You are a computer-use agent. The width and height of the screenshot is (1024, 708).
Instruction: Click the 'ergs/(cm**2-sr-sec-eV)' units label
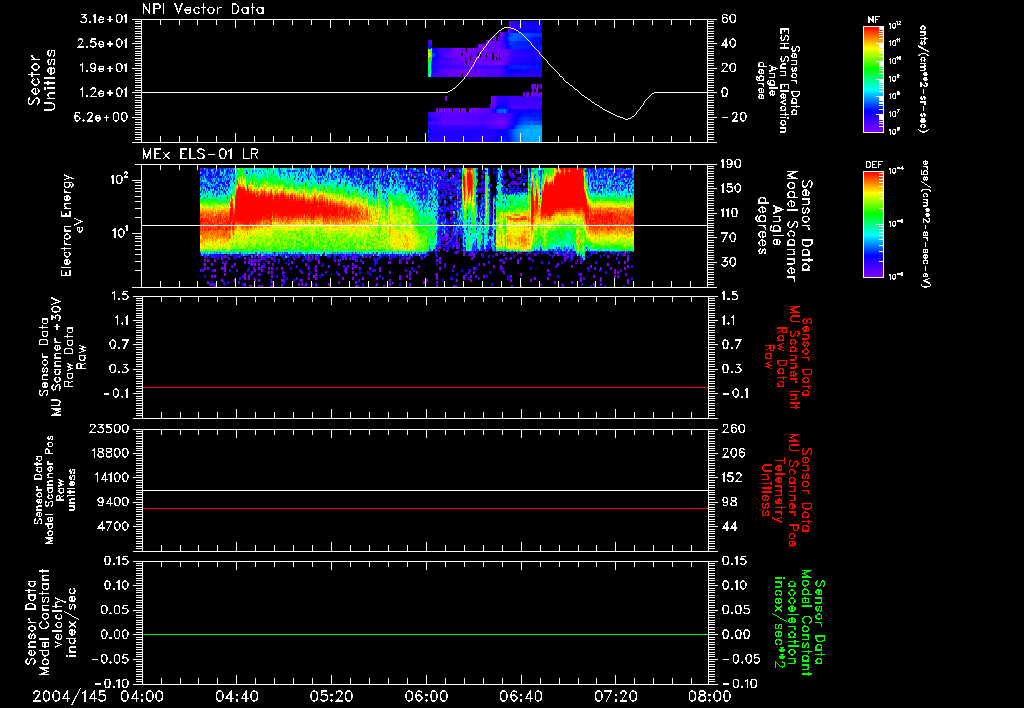[x=925, y=223]
